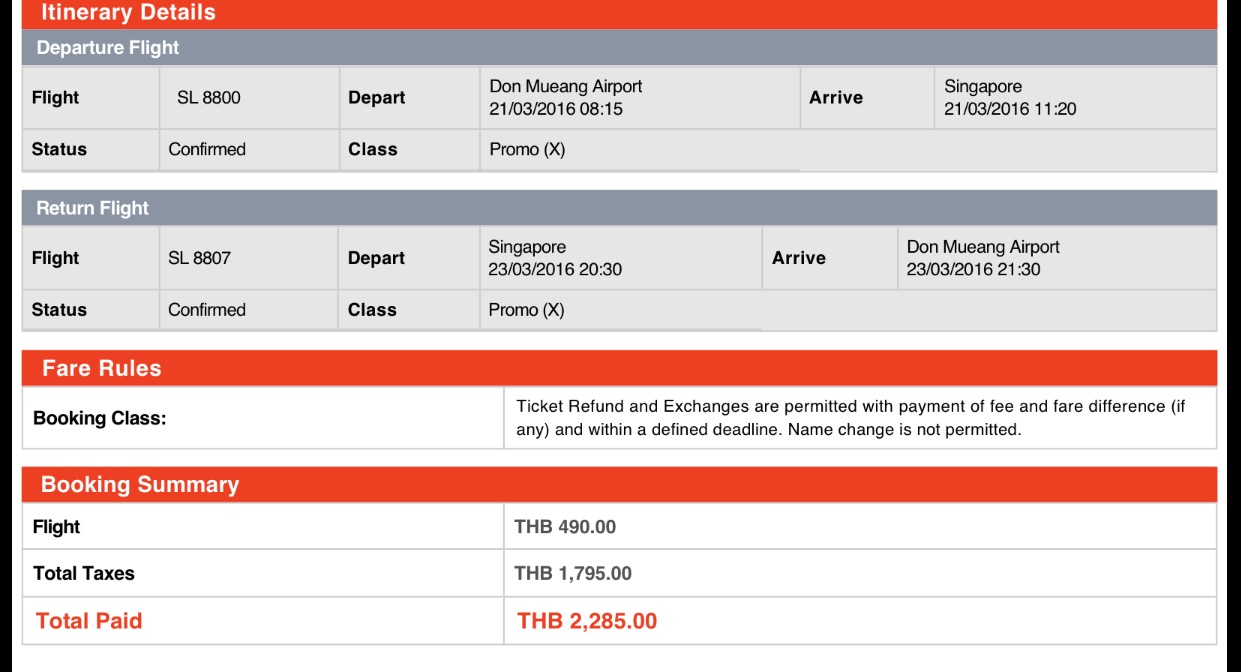Click Singapore 23/03/2016 20:30 departure cell
Screen dimensions: 1241x672
pos(620,258)
